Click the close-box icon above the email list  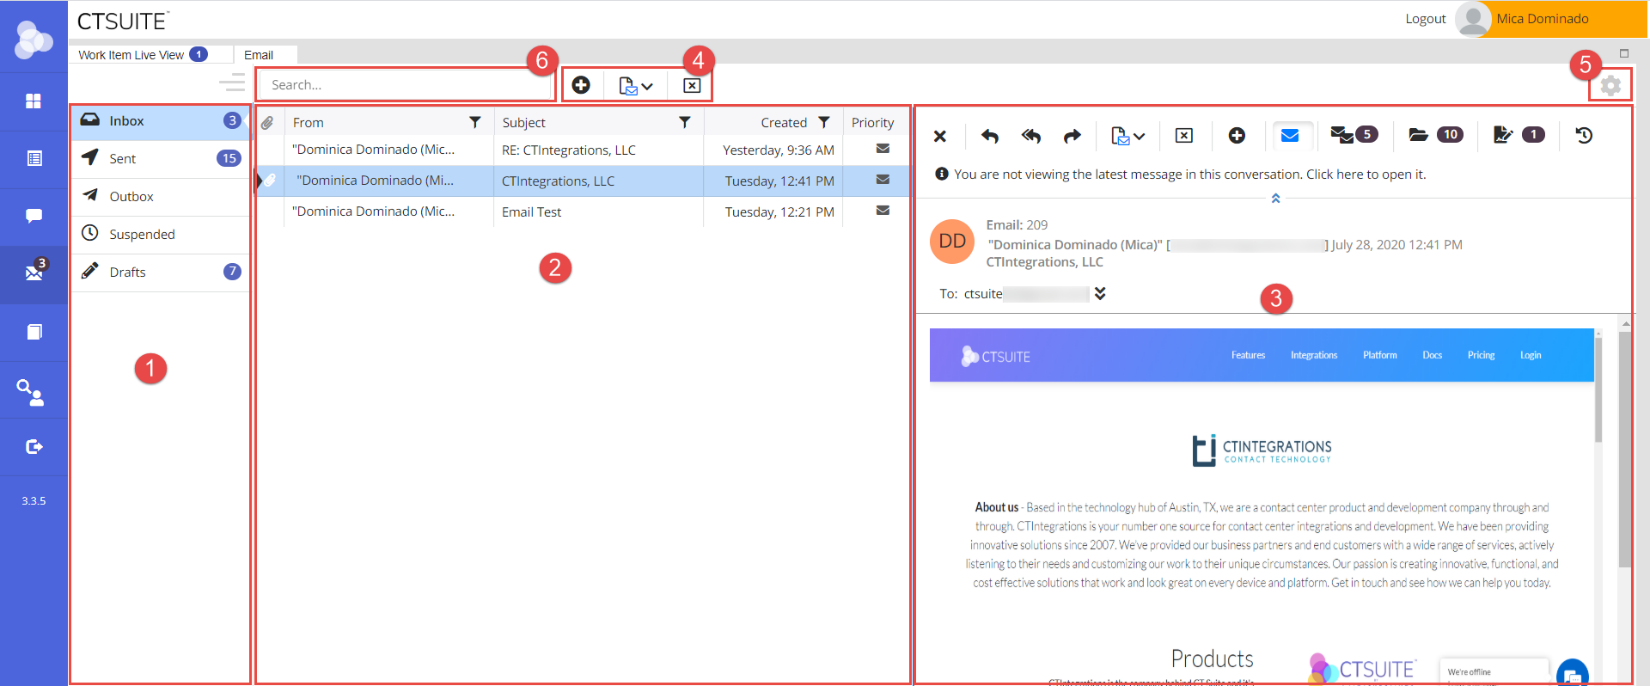(692, 86)
